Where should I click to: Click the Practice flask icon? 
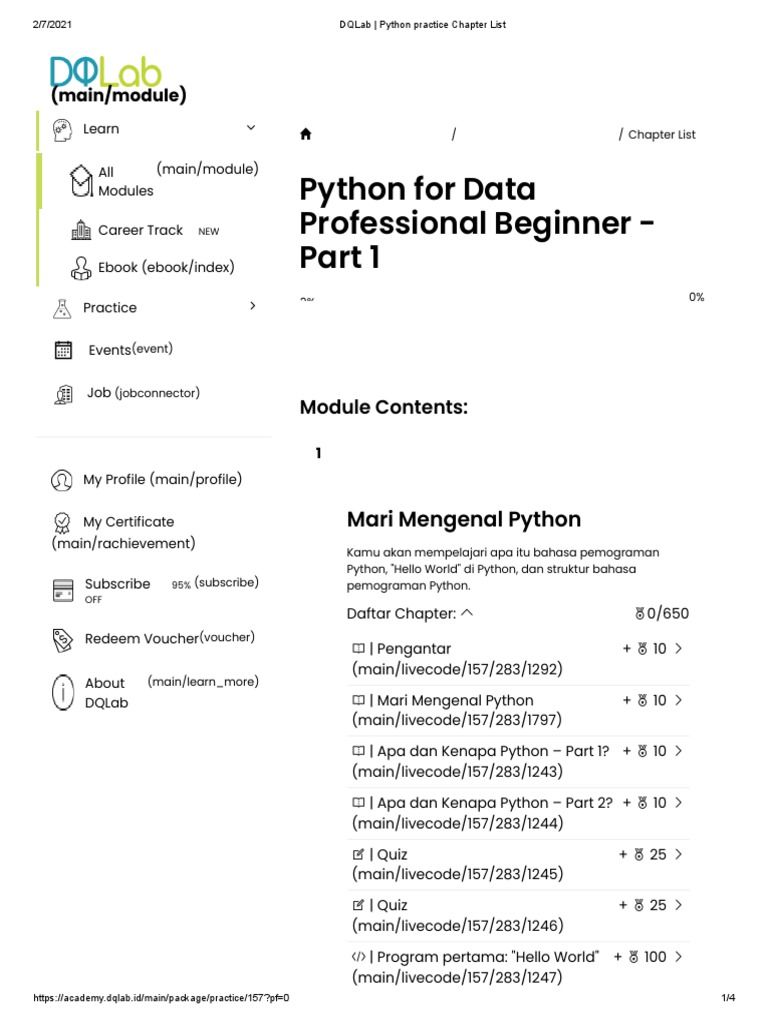(x=63, y=308)
